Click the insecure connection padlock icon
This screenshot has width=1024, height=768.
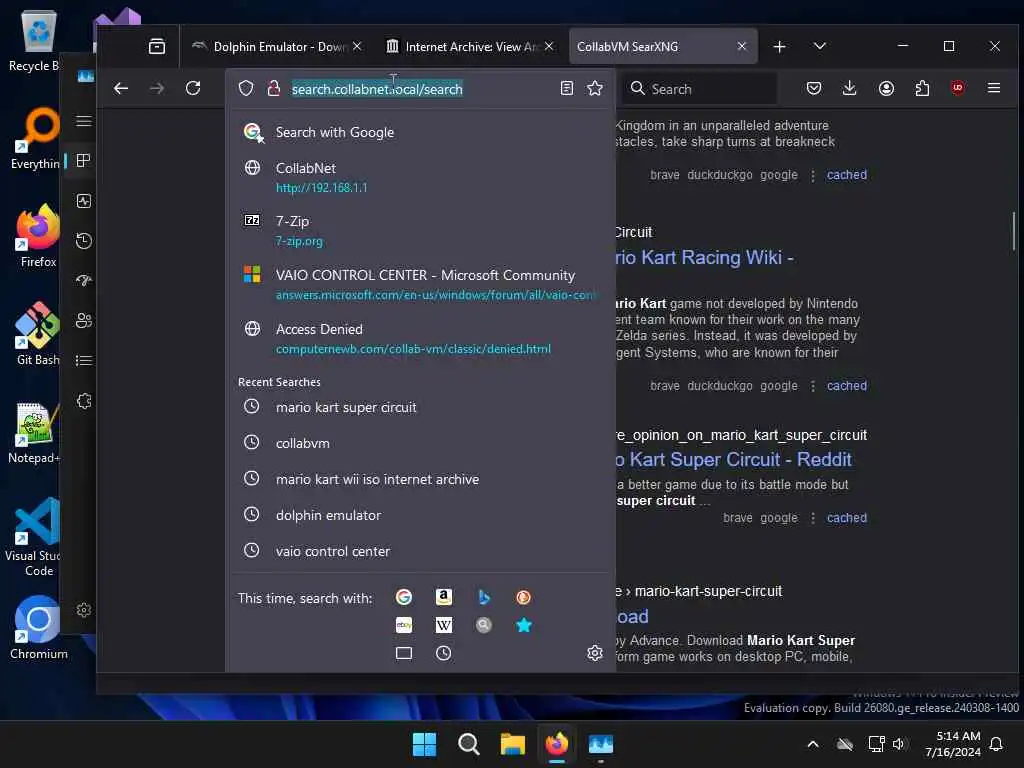(x=274, y=88)
